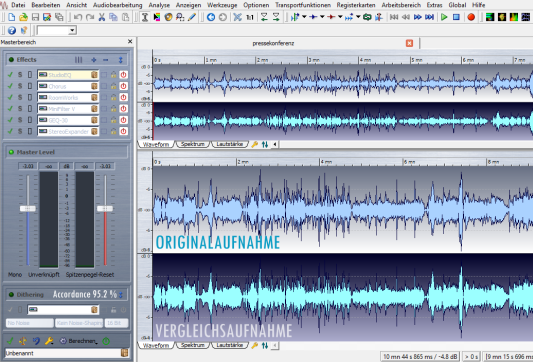The width and height of the screenshot is (533, 362).
Task: Open the Werkzeuge menu
Action: point(222,5)
